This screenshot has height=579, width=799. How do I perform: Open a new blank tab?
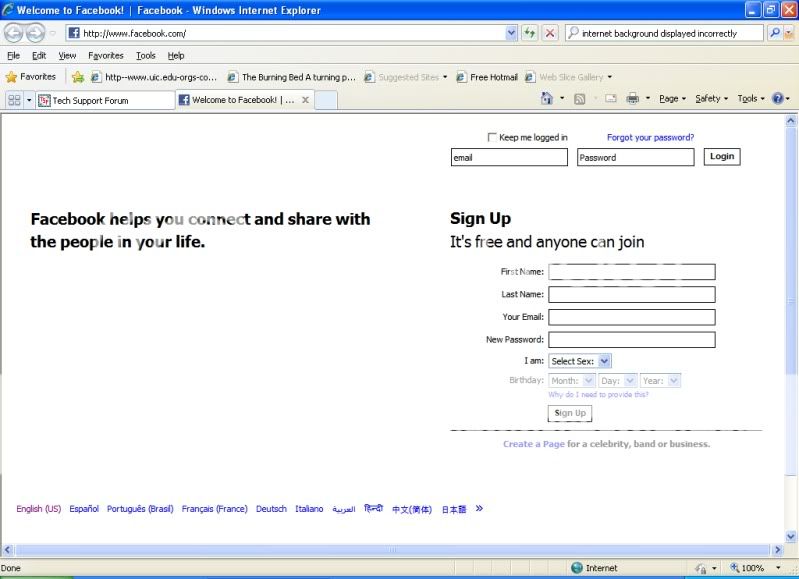[326, 100]
